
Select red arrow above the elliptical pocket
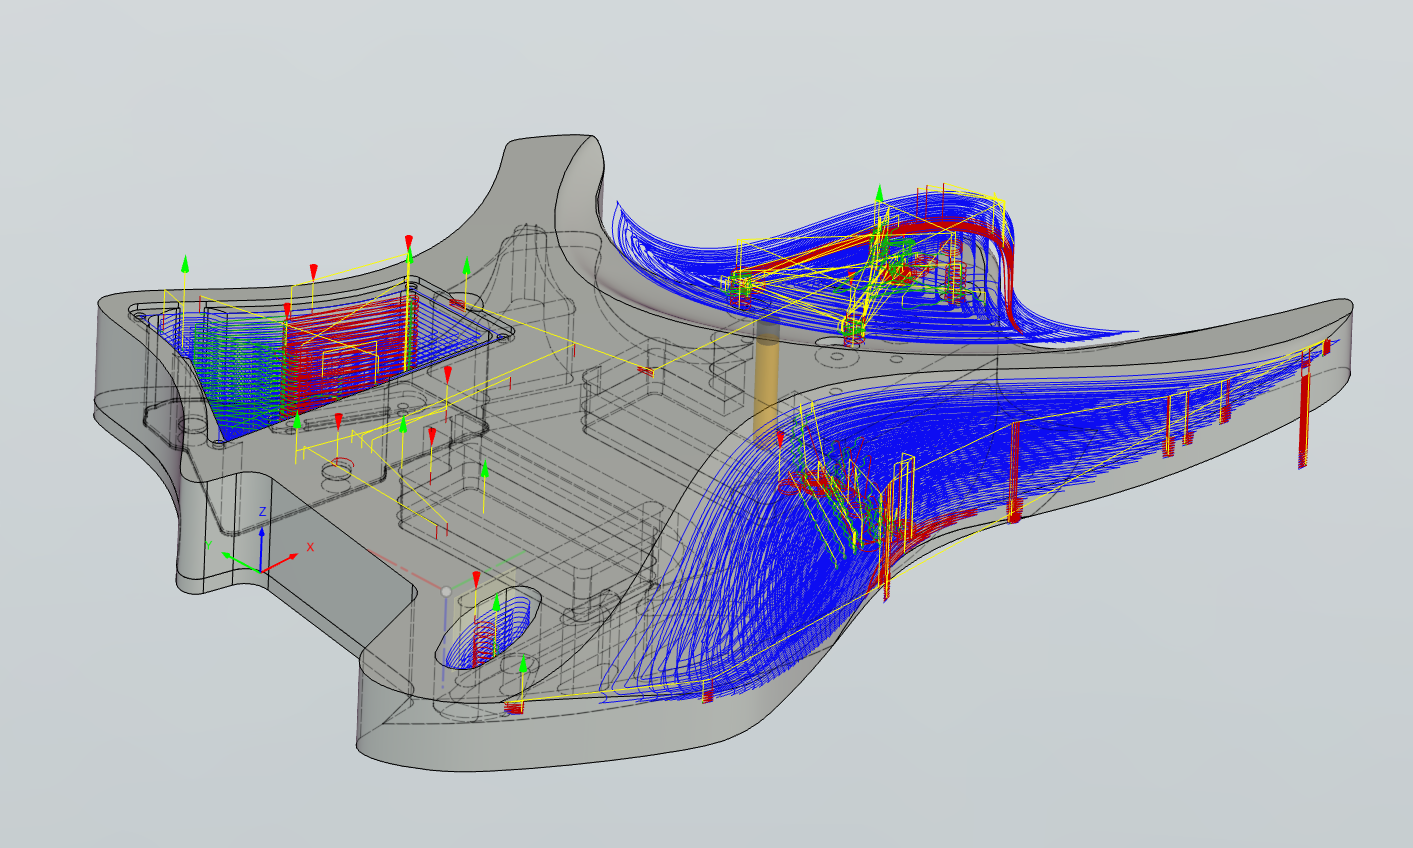[x=476, y=580]
